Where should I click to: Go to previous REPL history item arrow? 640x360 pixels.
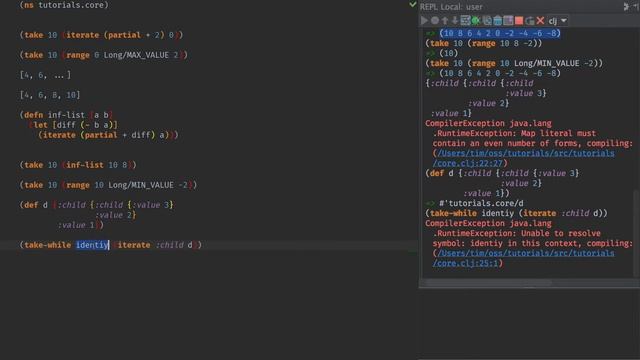(445, 20)
